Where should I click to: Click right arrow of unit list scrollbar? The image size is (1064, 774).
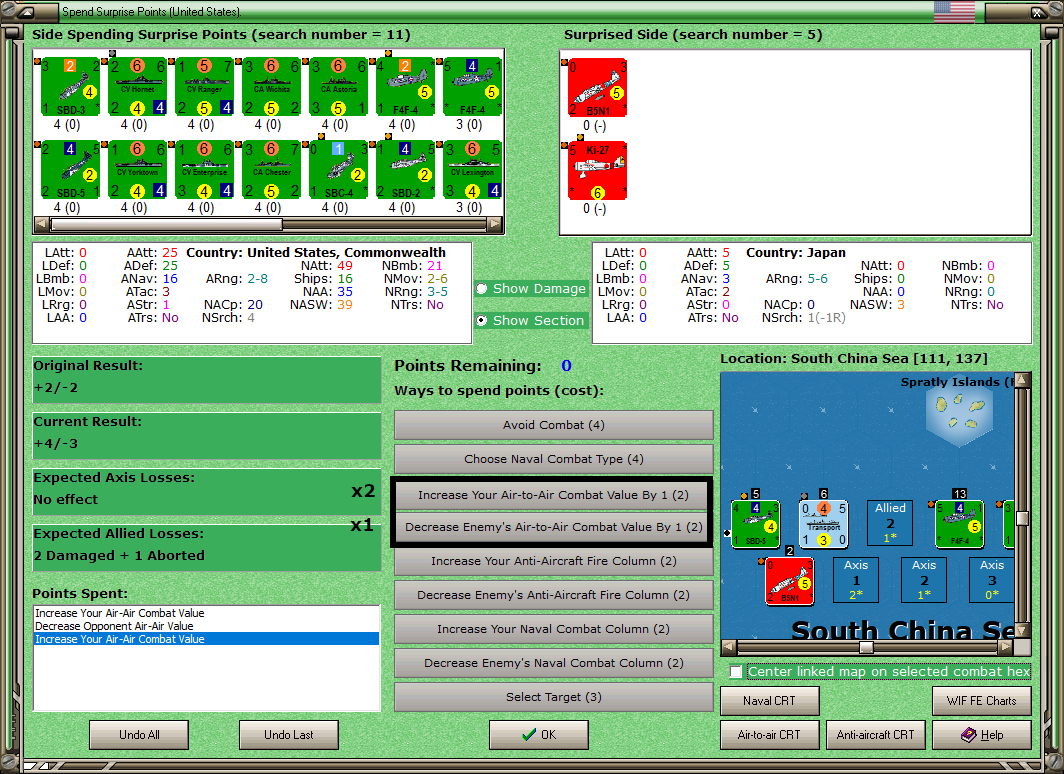click(495, 224)
